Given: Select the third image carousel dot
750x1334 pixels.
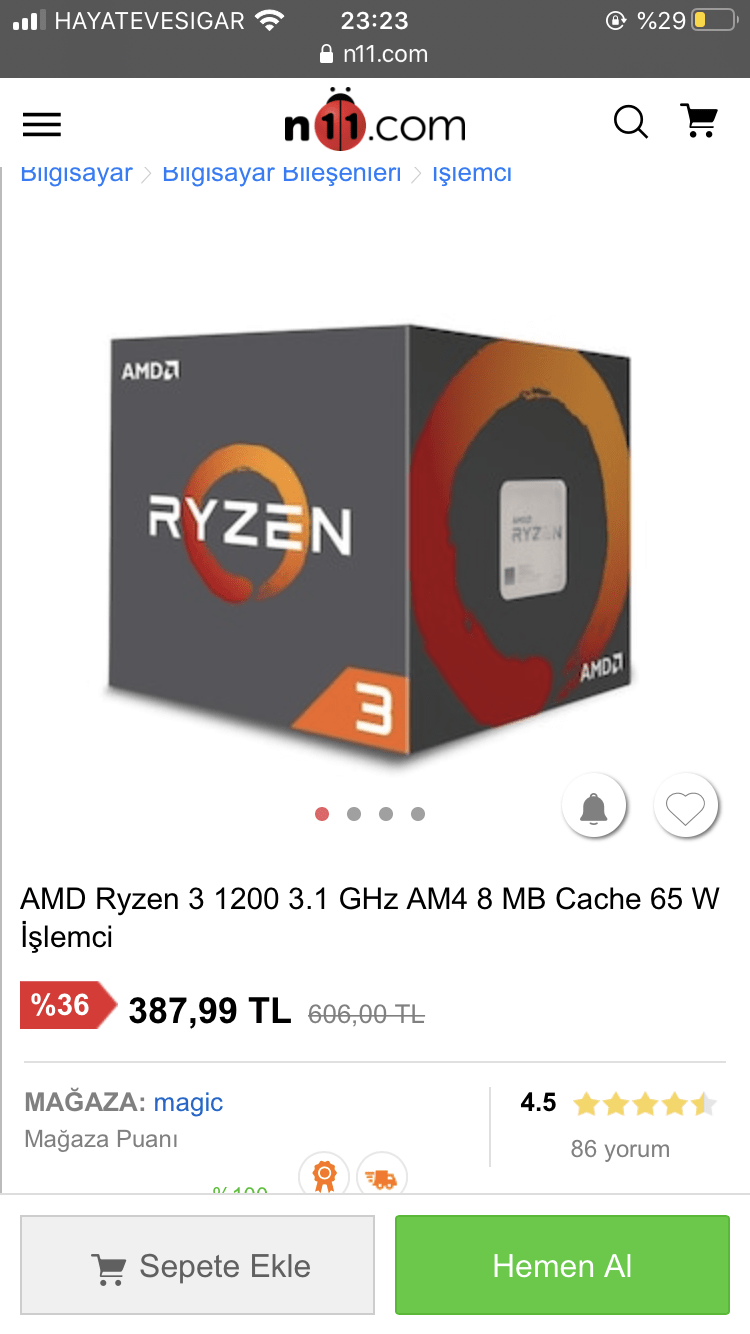Looking at the screenshot, I should click(386, 814).
